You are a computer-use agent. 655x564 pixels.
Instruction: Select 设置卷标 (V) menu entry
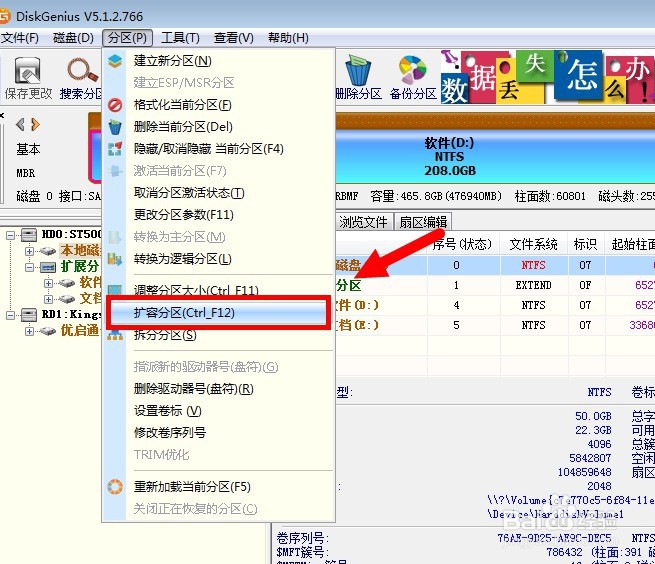218,411
